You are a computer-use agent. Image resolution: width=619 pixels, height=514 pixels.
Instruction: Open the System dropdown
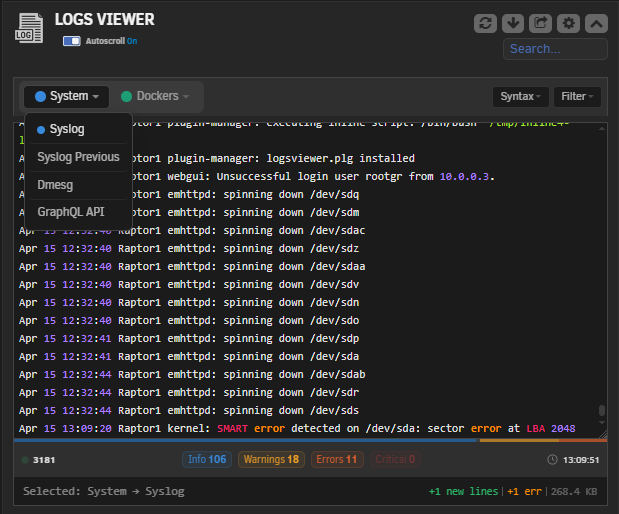(x=66, y=96)
